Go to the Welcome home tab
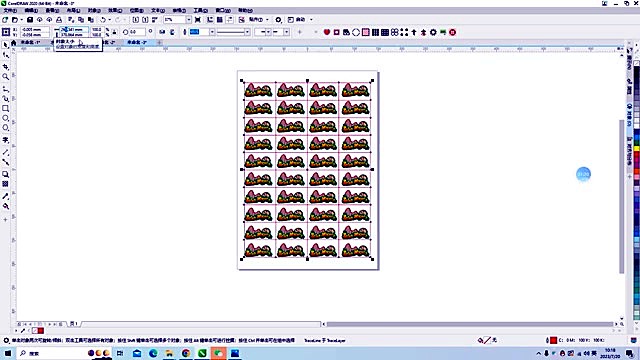Viewport: 640px width, 360px height. [x=13, y=42]
